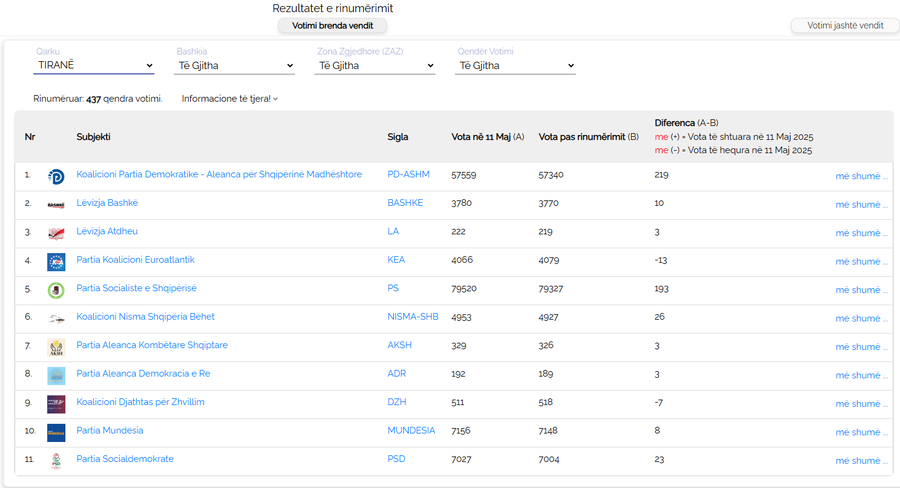Click the PD-ASHM sigla link
Viewport: 900px width, 488px height.
pos(408,174)
